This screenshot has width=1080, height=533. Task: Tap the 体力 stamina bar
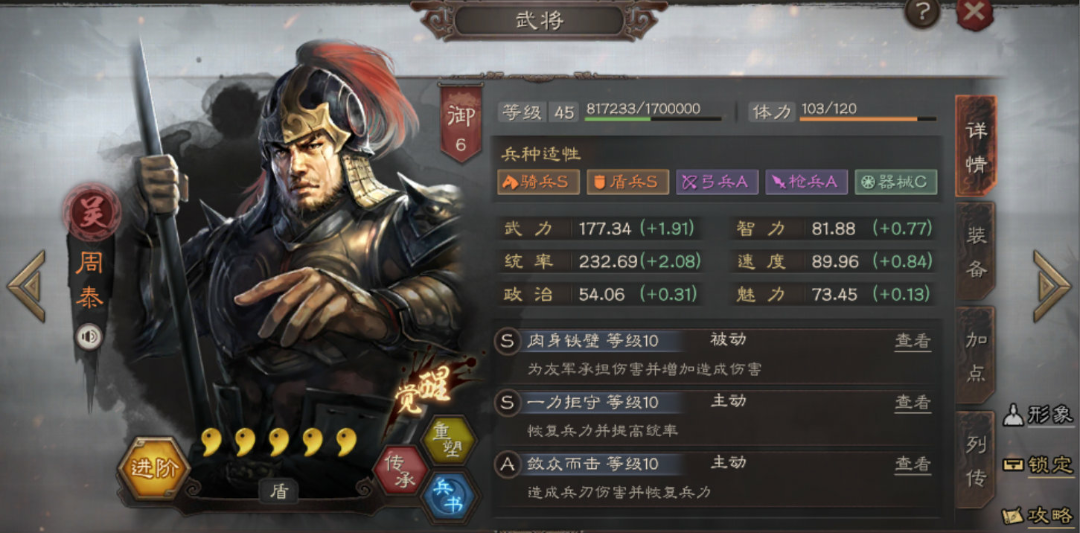tap(867, 118)
